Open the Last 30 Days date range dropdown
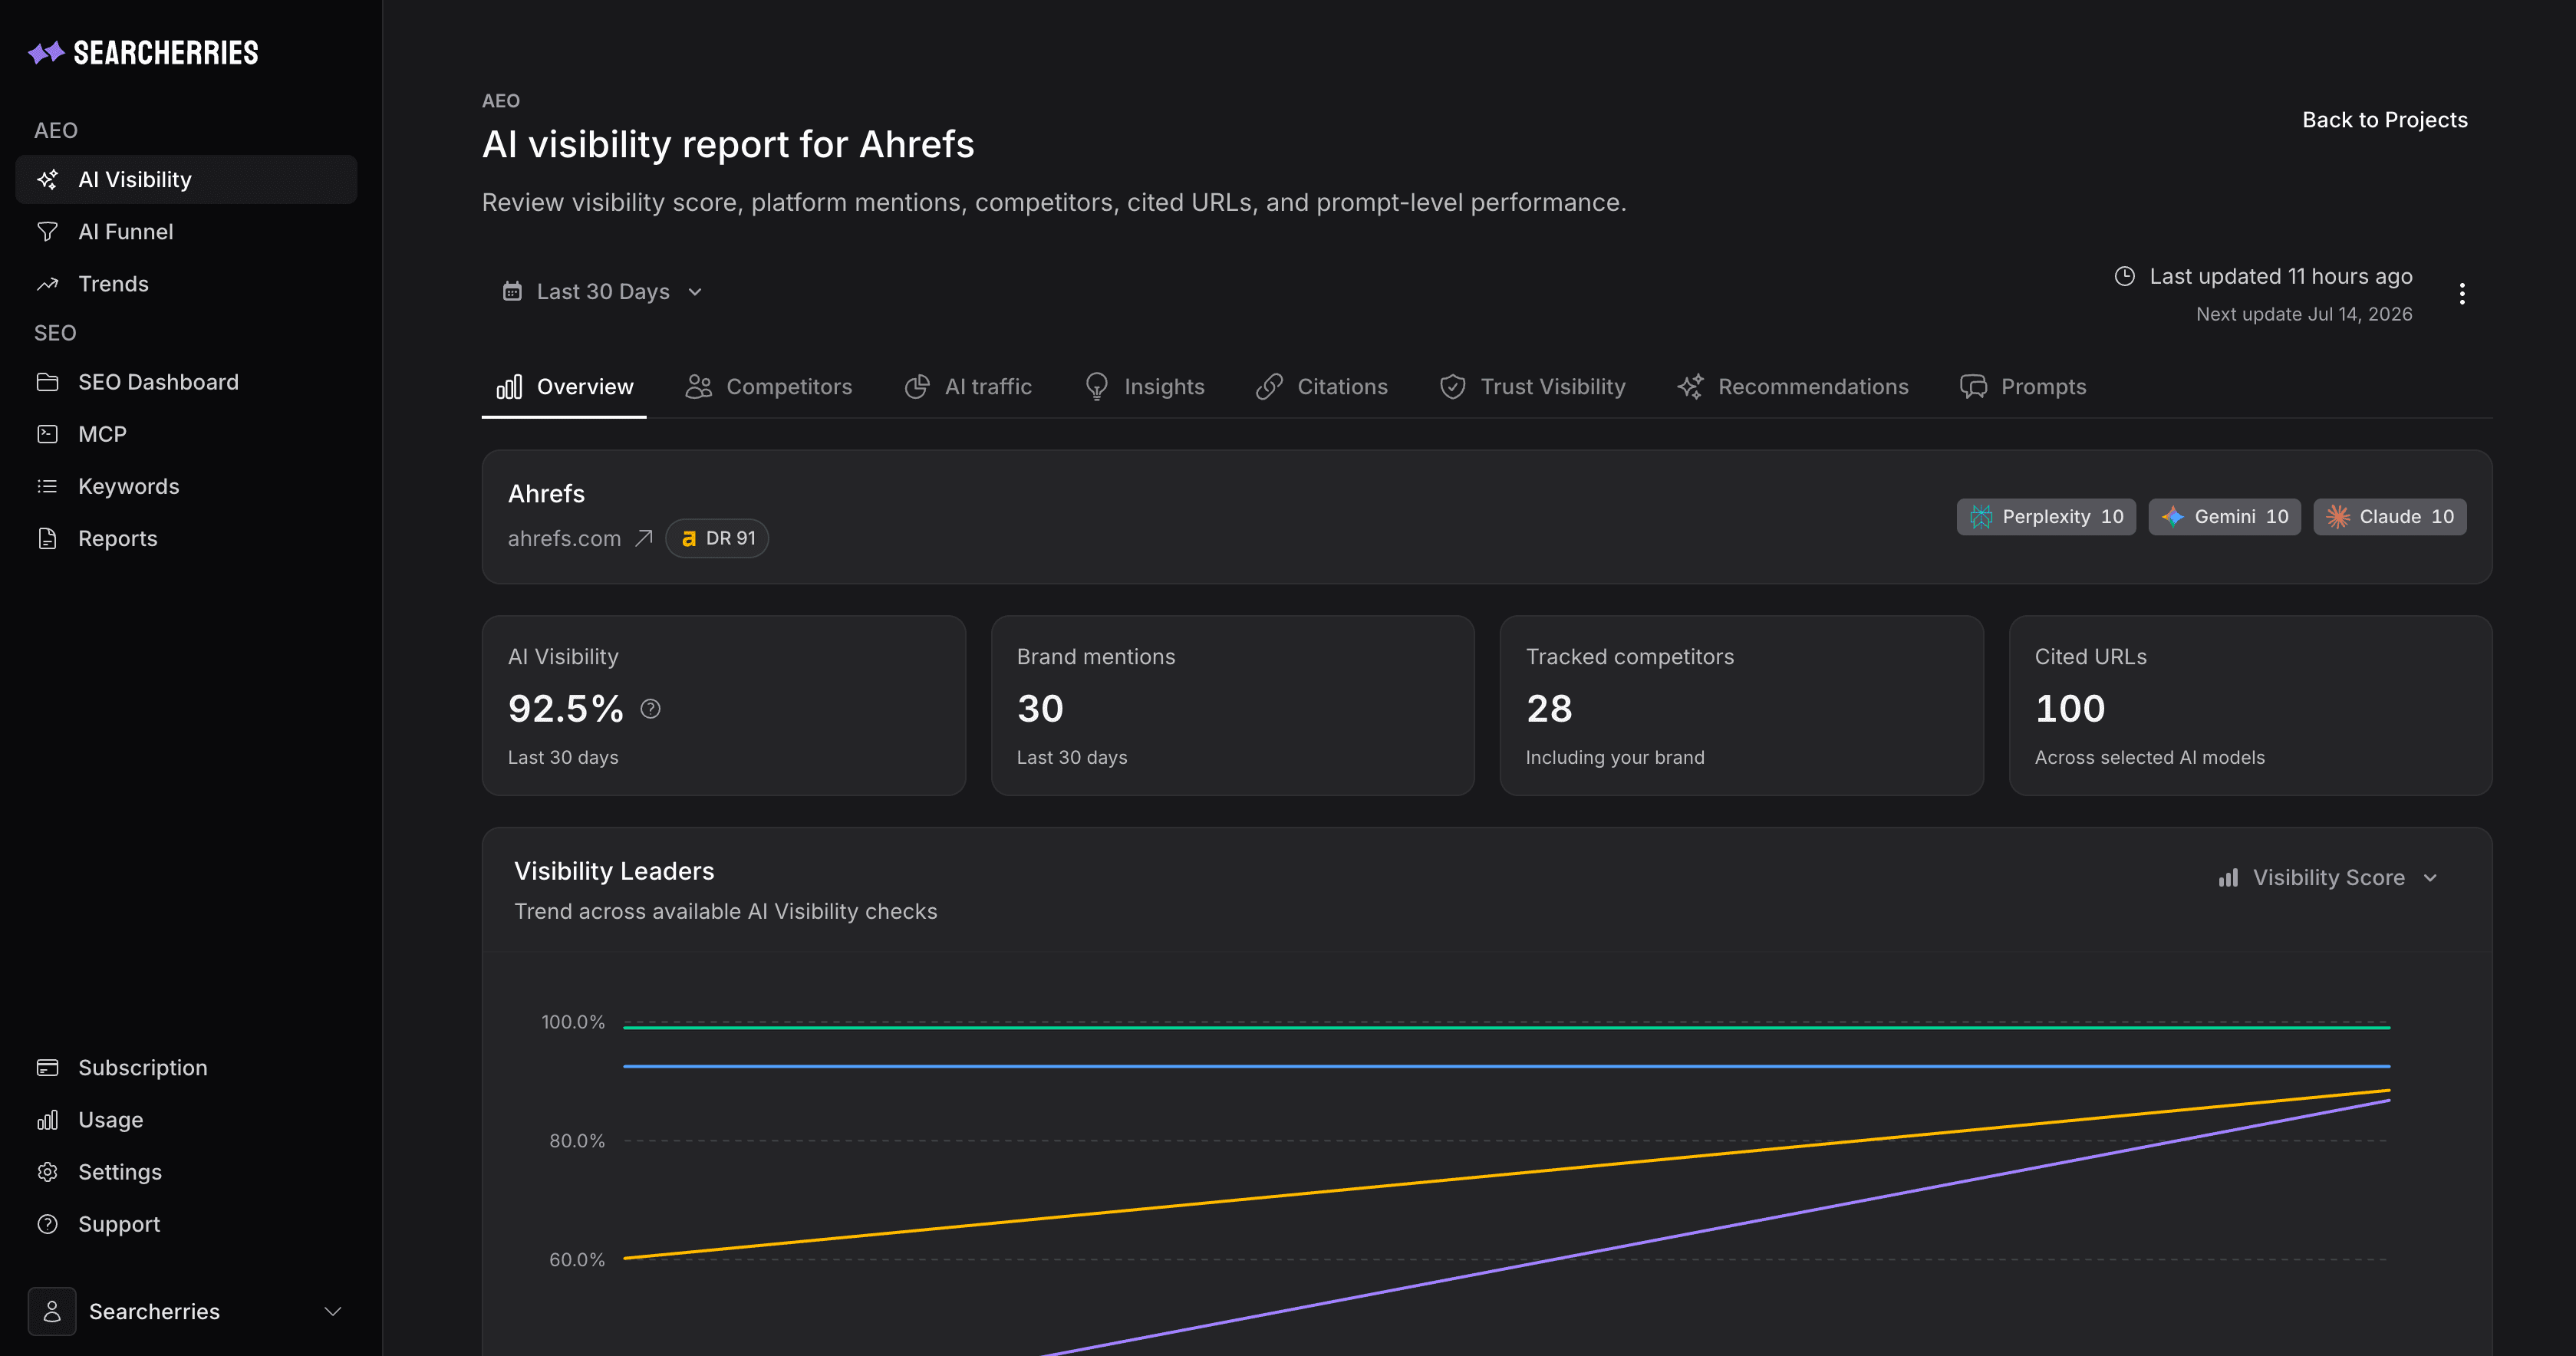This screenshot has width=2576, height=1356. (603, 291)
